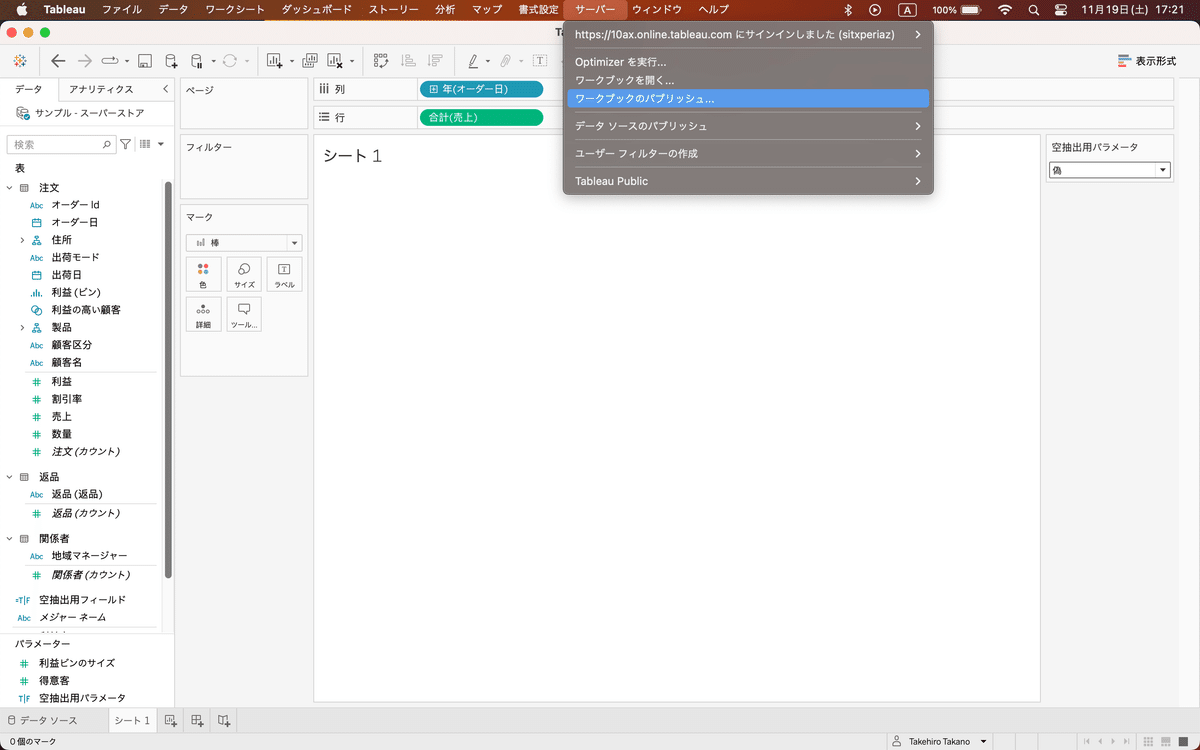This screenshot has width=1200, height=750.
Task: Collapse the data pane with the arrow
Action: (164, 89)
